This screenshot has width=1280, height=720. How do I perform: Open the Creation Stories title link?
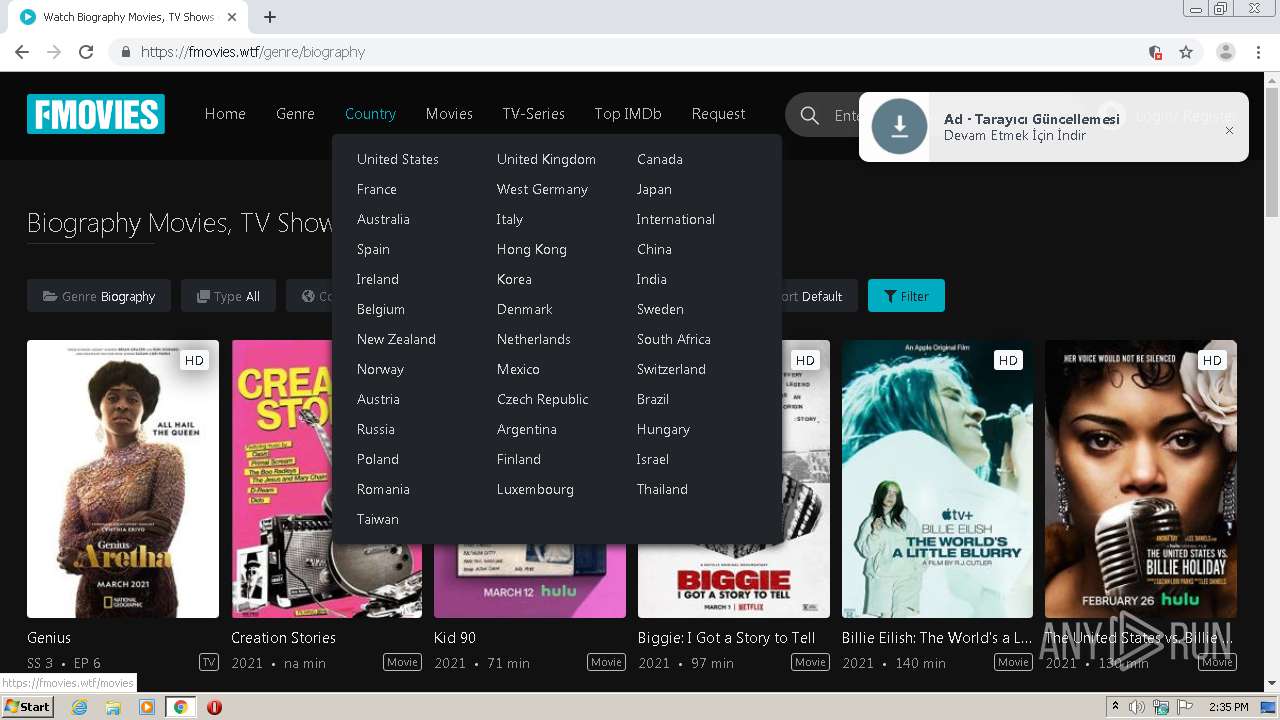[x=283, y=637]
